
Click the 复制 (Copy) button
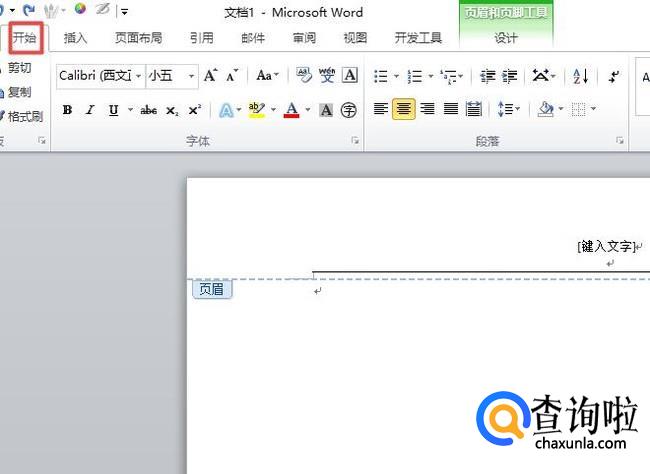click(x=17, y=92)
